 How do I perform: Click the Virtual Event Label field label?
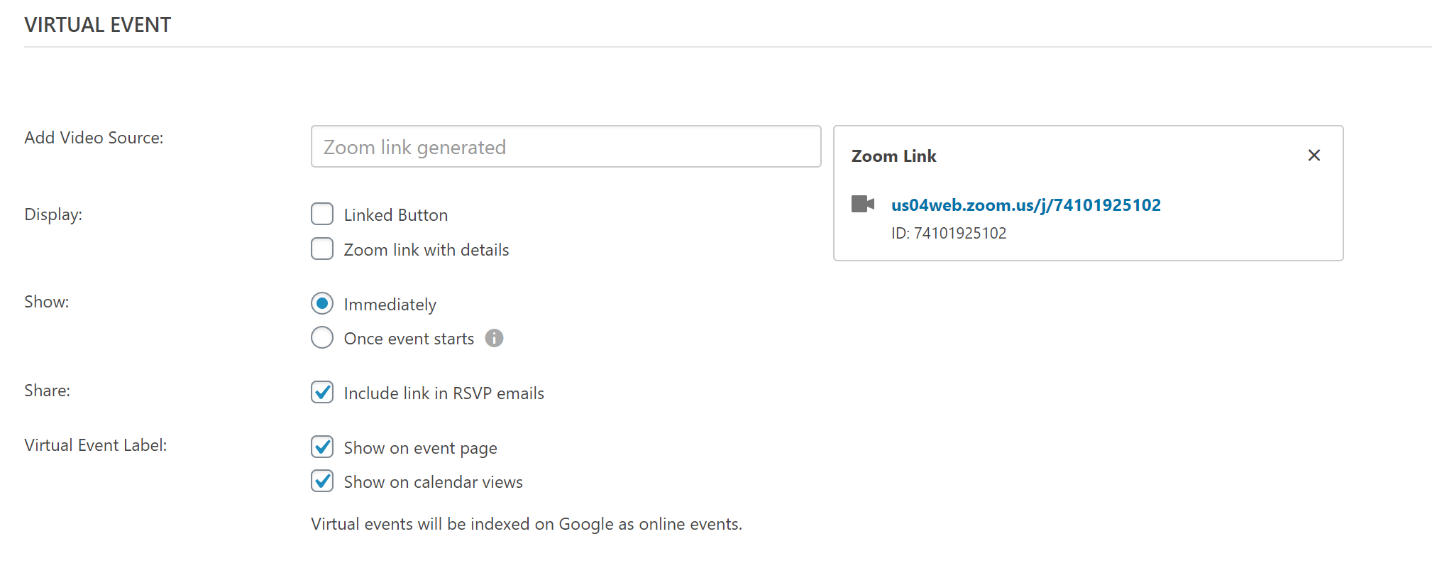[95, 445]
